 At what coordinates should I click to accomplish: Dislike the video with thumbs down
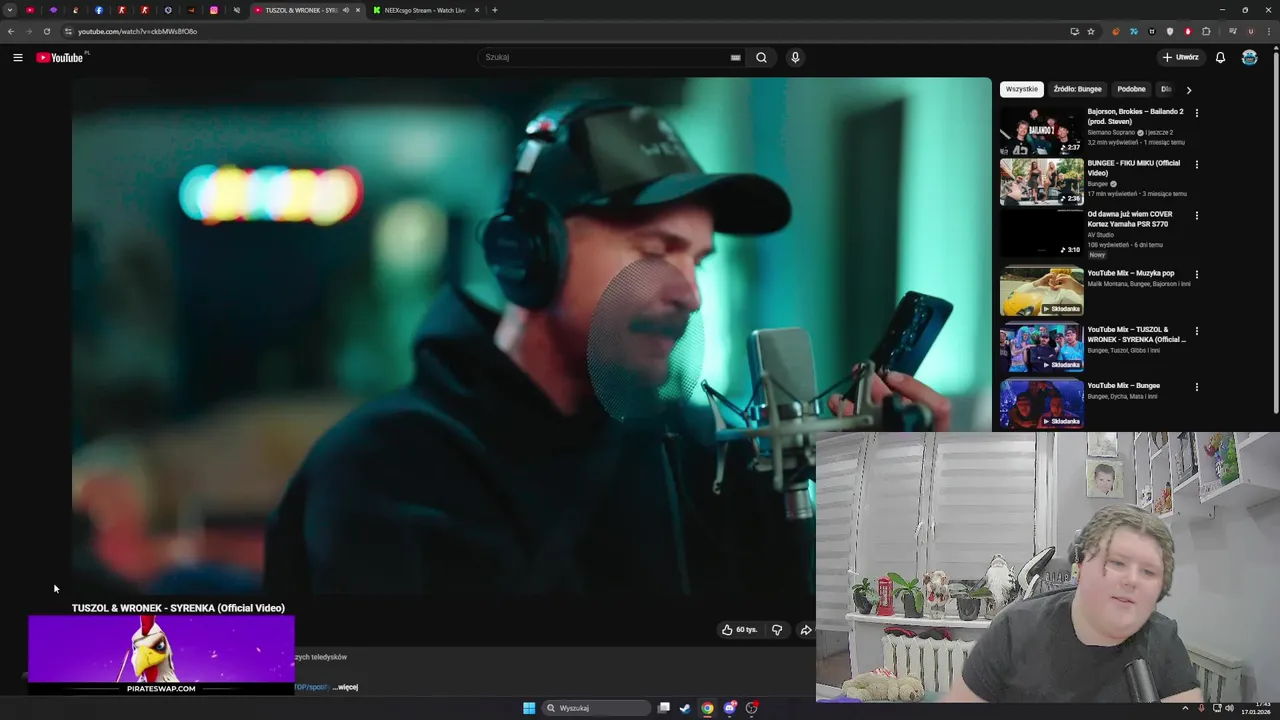pos(777,630)
